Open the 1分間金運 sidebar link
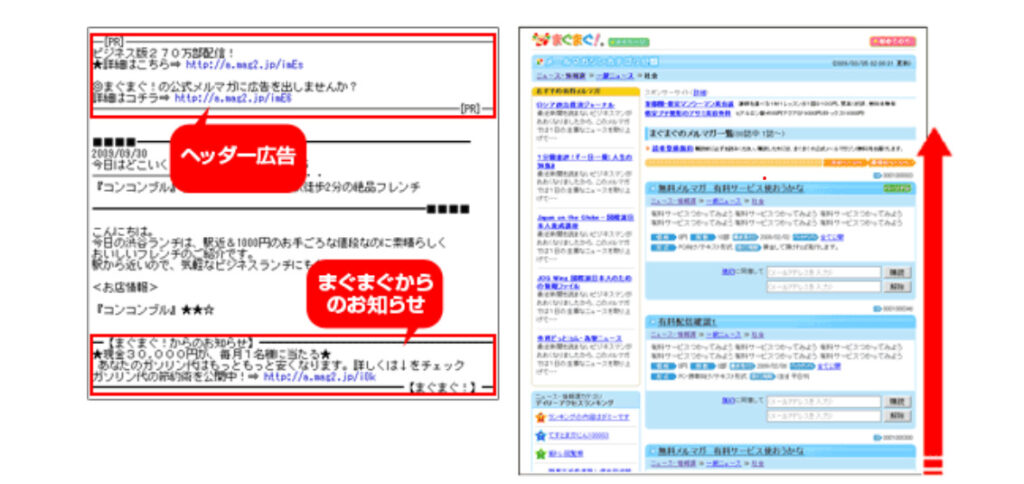1024x484 pixels. pos(583,162)
